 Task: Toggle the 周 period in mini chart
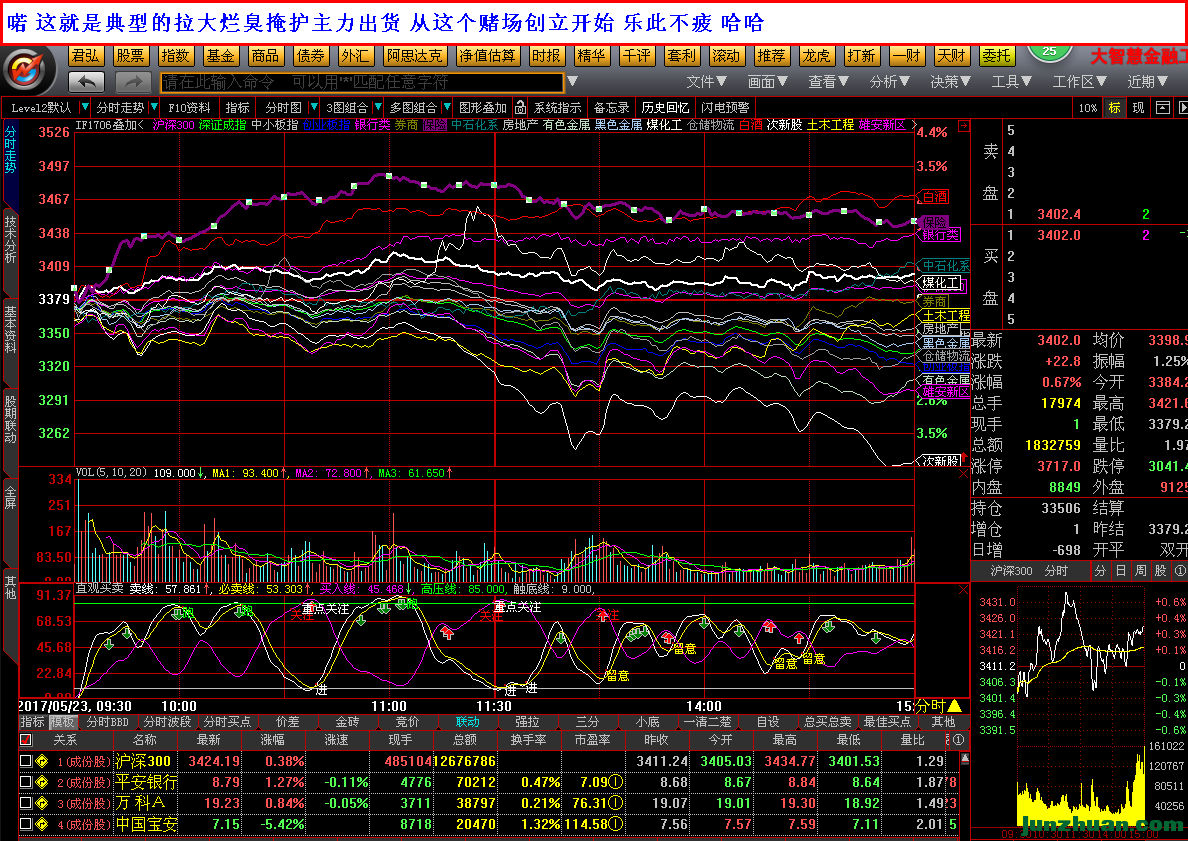[x=1140, y=571]
